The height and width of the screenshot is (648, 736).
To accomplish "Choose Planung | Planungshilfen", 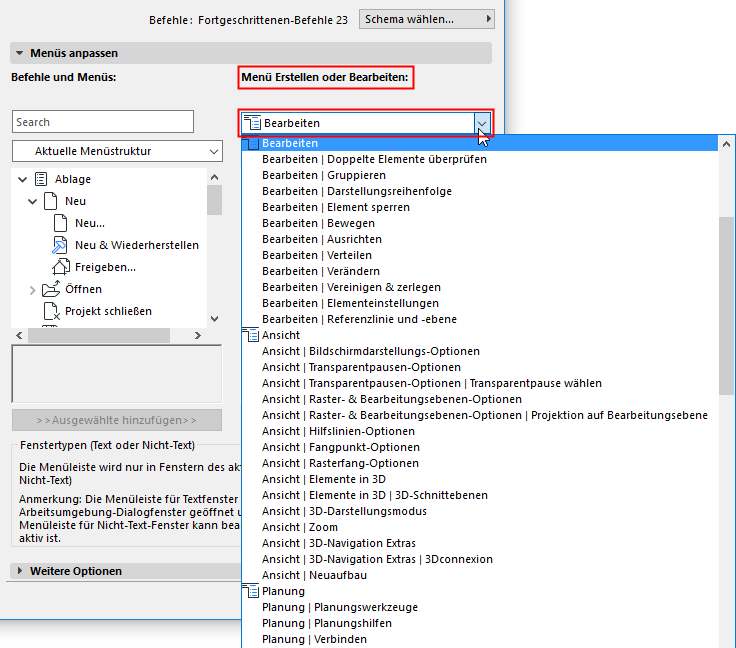I will click(327, 623).
